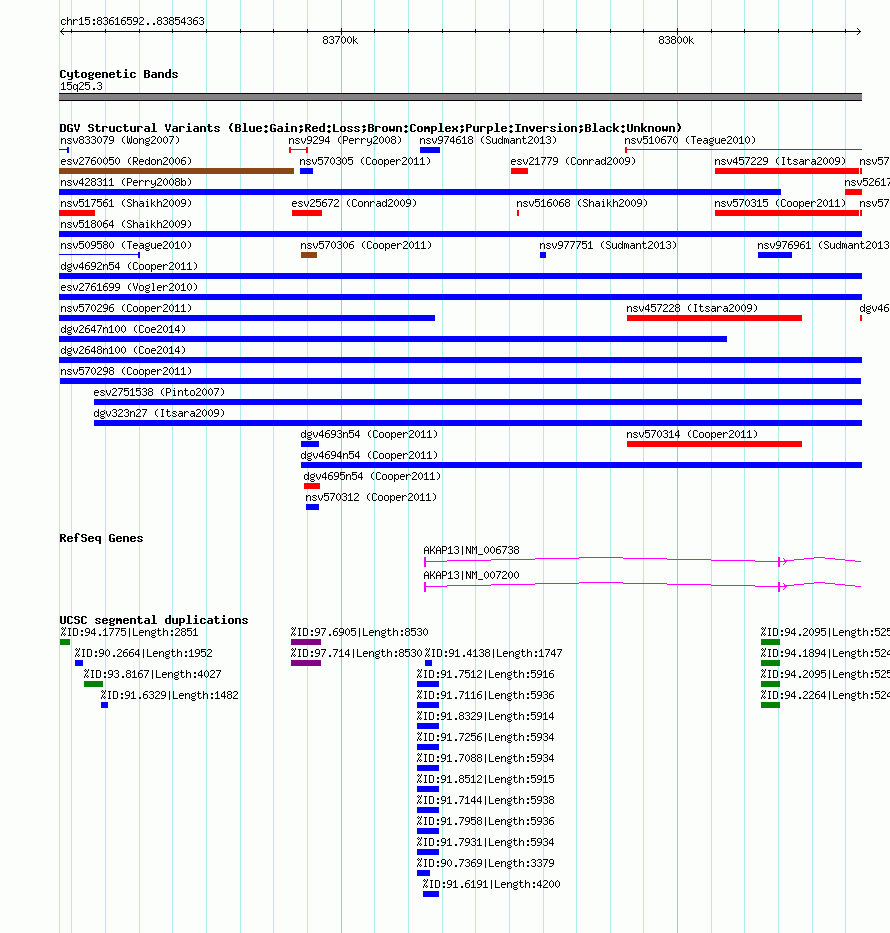Click duplication %ID:90.7369|Length:3379
This screenshot has height=933, width=890.
485,863
